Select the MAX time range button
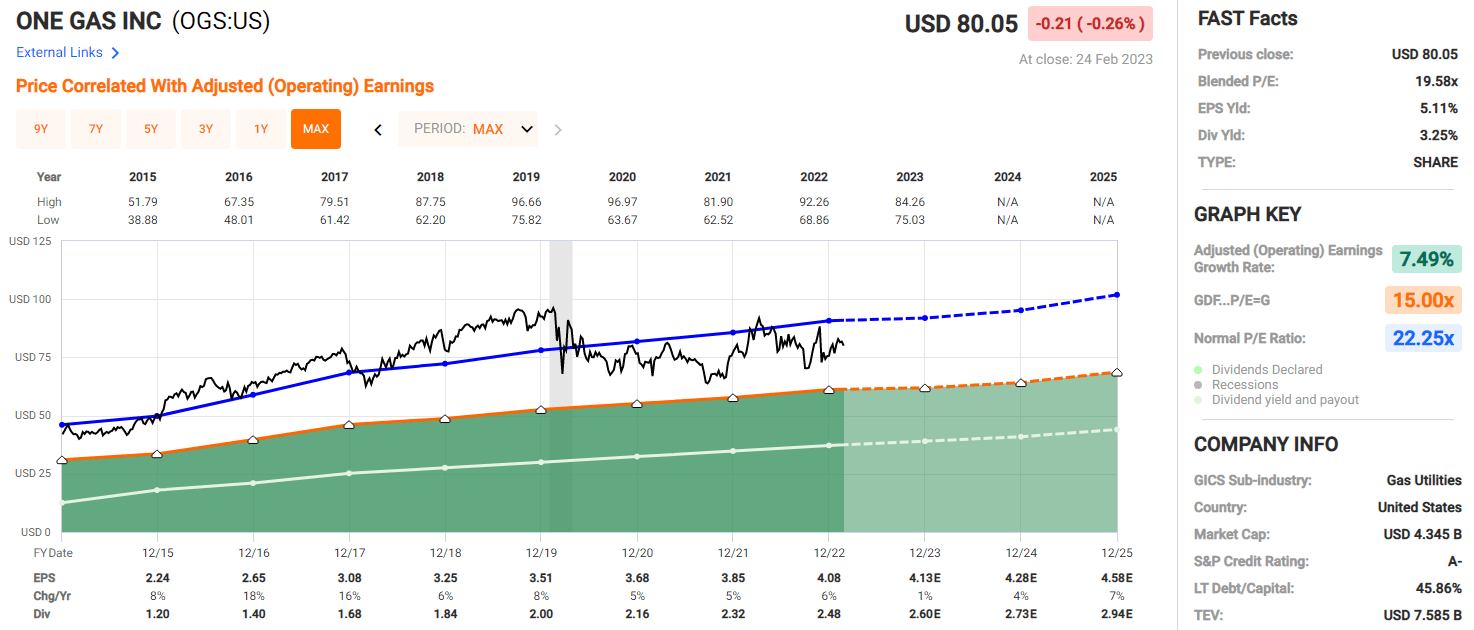The height and width of the screenshot is (630, 1474). click(x=316, y=129)
